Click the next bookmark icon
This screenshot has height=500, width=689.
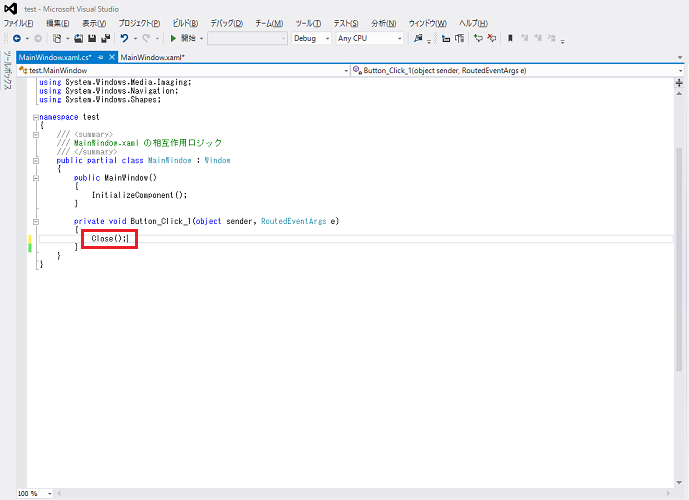click(538, 39)
